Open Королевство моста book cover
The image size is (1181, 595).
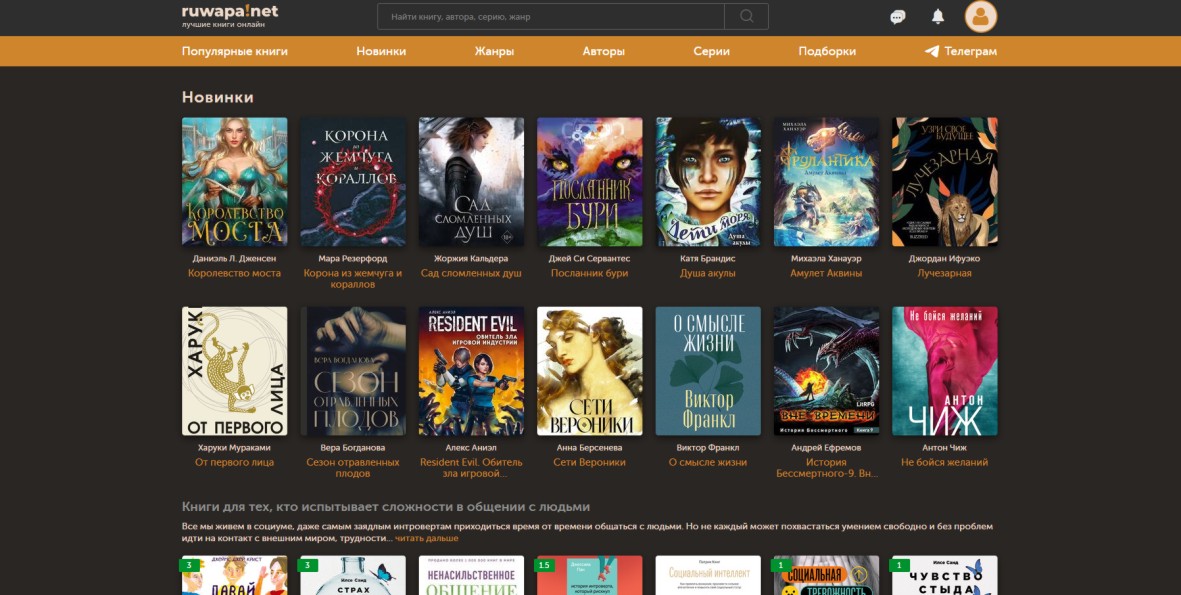[x=234, y=182]
